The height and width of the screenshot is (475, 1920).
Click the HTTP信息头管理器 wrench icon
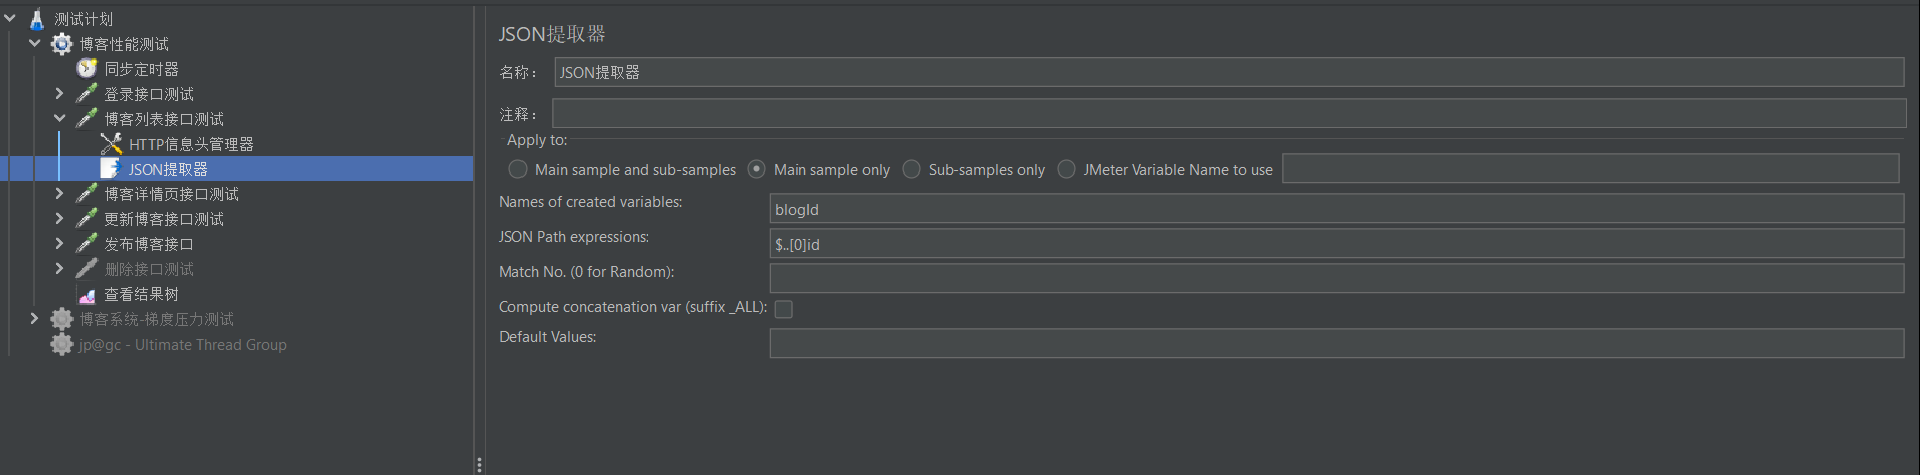pyautogui.click(x=111, y=144)
